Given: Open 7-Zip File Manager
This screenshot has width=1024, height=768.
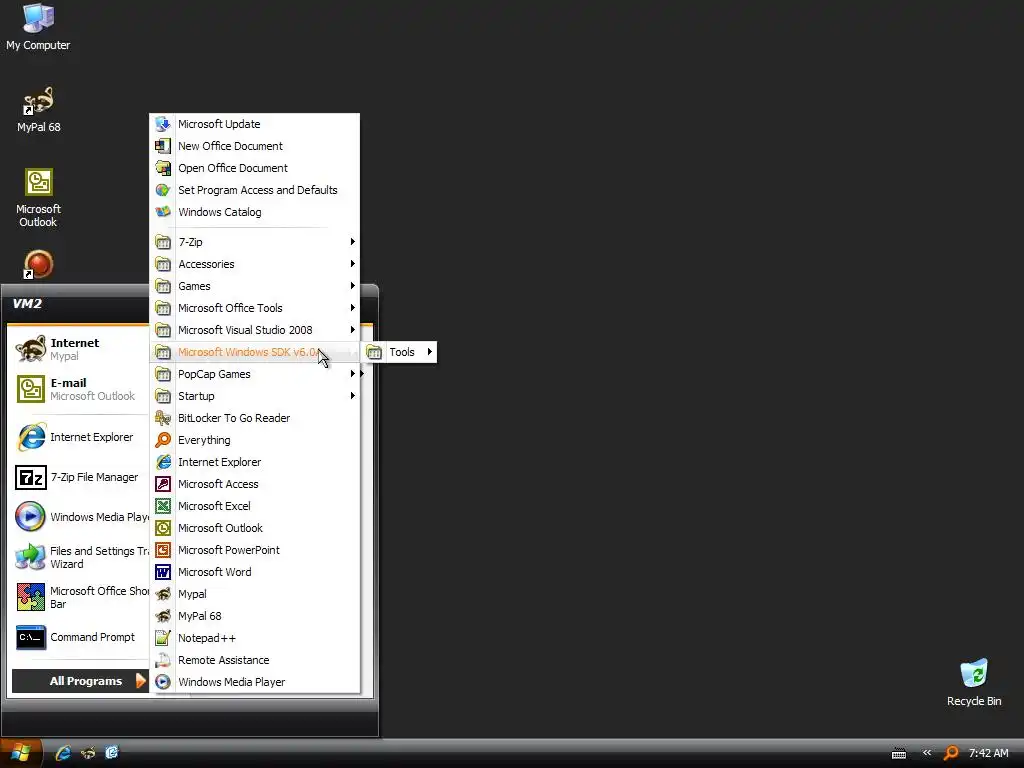Looking at the screenshot, I should [79, 477].
